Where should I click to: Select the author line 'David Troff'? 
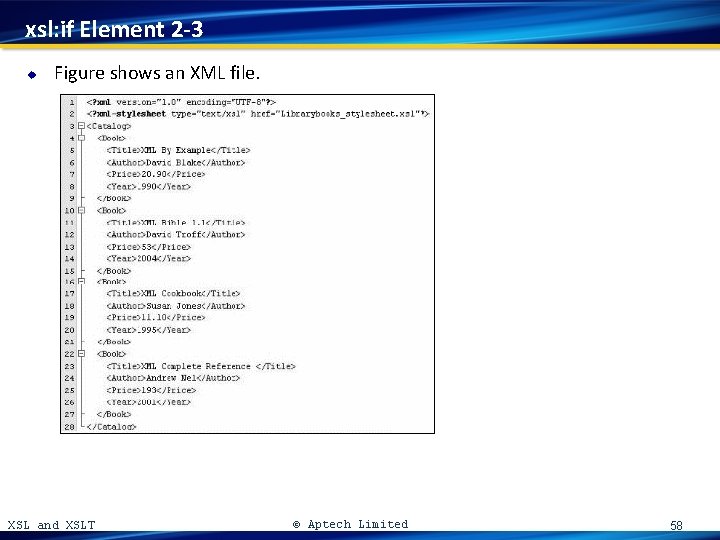(x=175, y=235)
